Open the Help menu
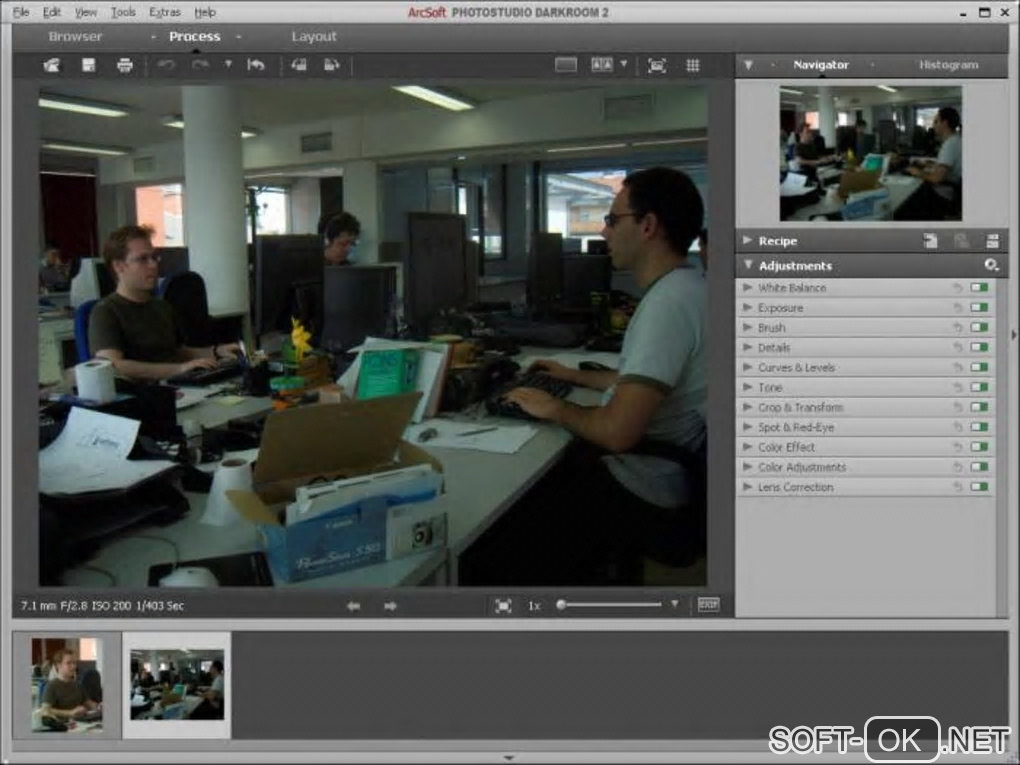Screen dimensions: 1020x765 [205, 12]
